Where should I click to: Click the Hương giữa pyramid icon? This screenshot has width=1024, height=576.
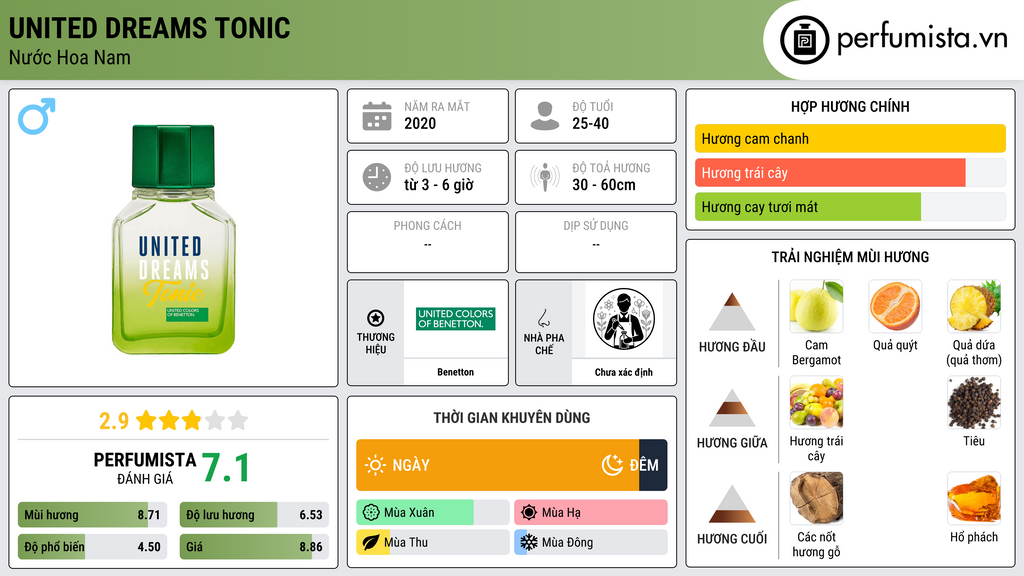(x=732, y=408)
